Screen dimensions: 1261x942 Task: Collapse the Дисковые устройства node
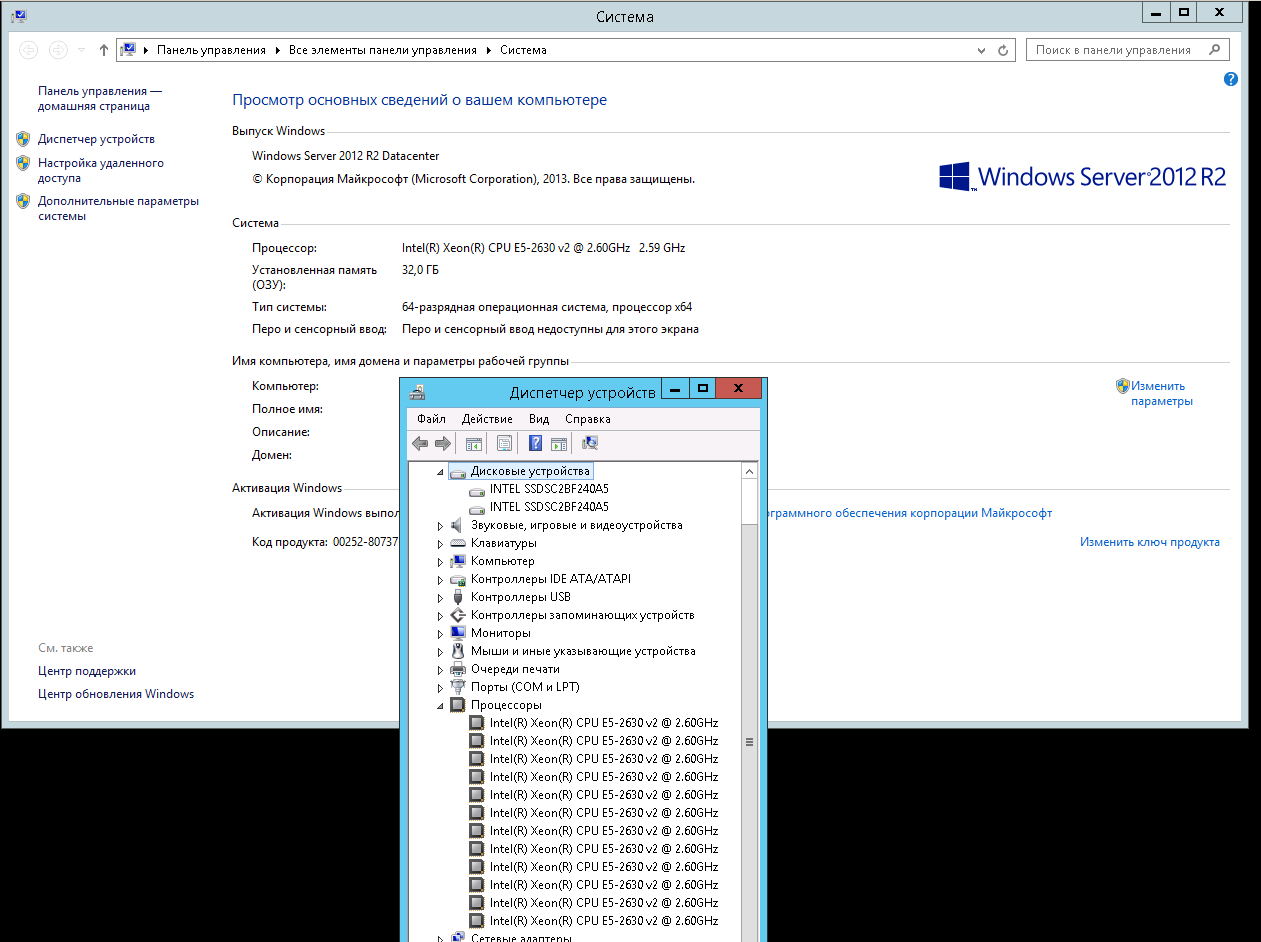pyautogui.click(x=440, y=471)
